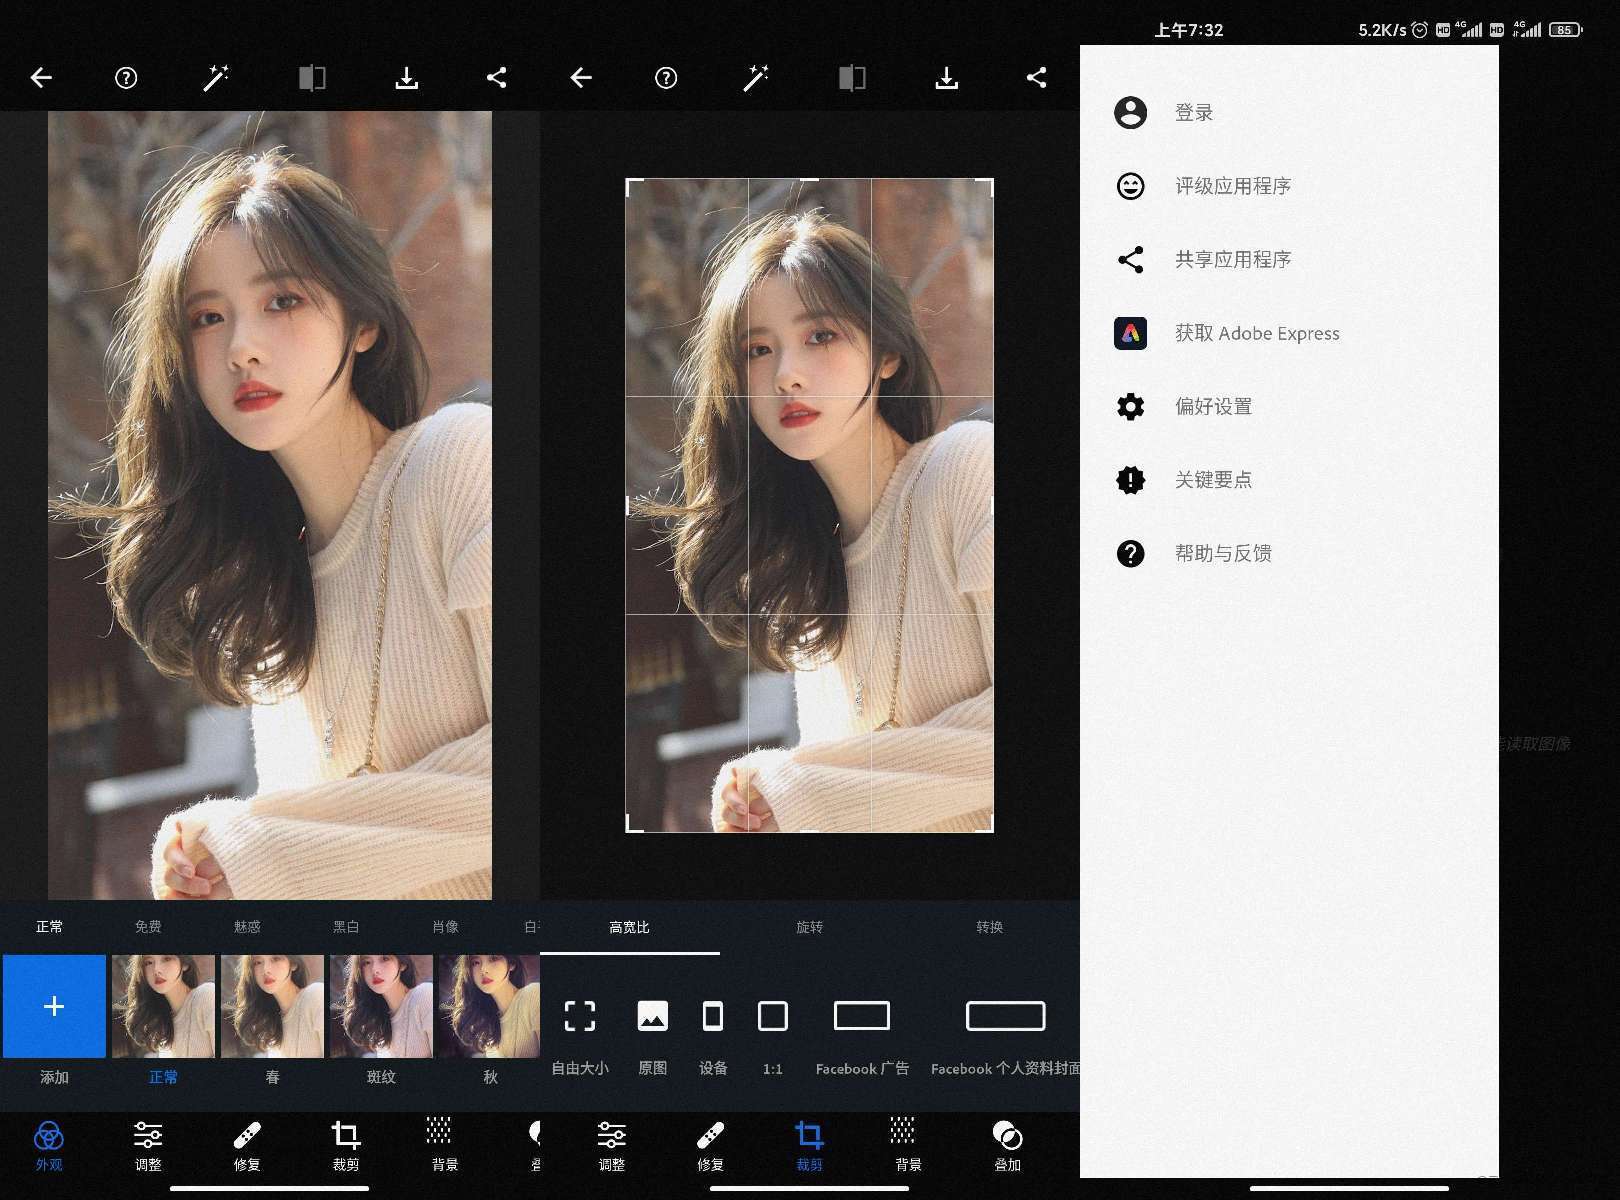This screenshot has height=1200, width=1620.
Task: Tap the blue 添加 add look button
Action: click(x=54, y=1006)
